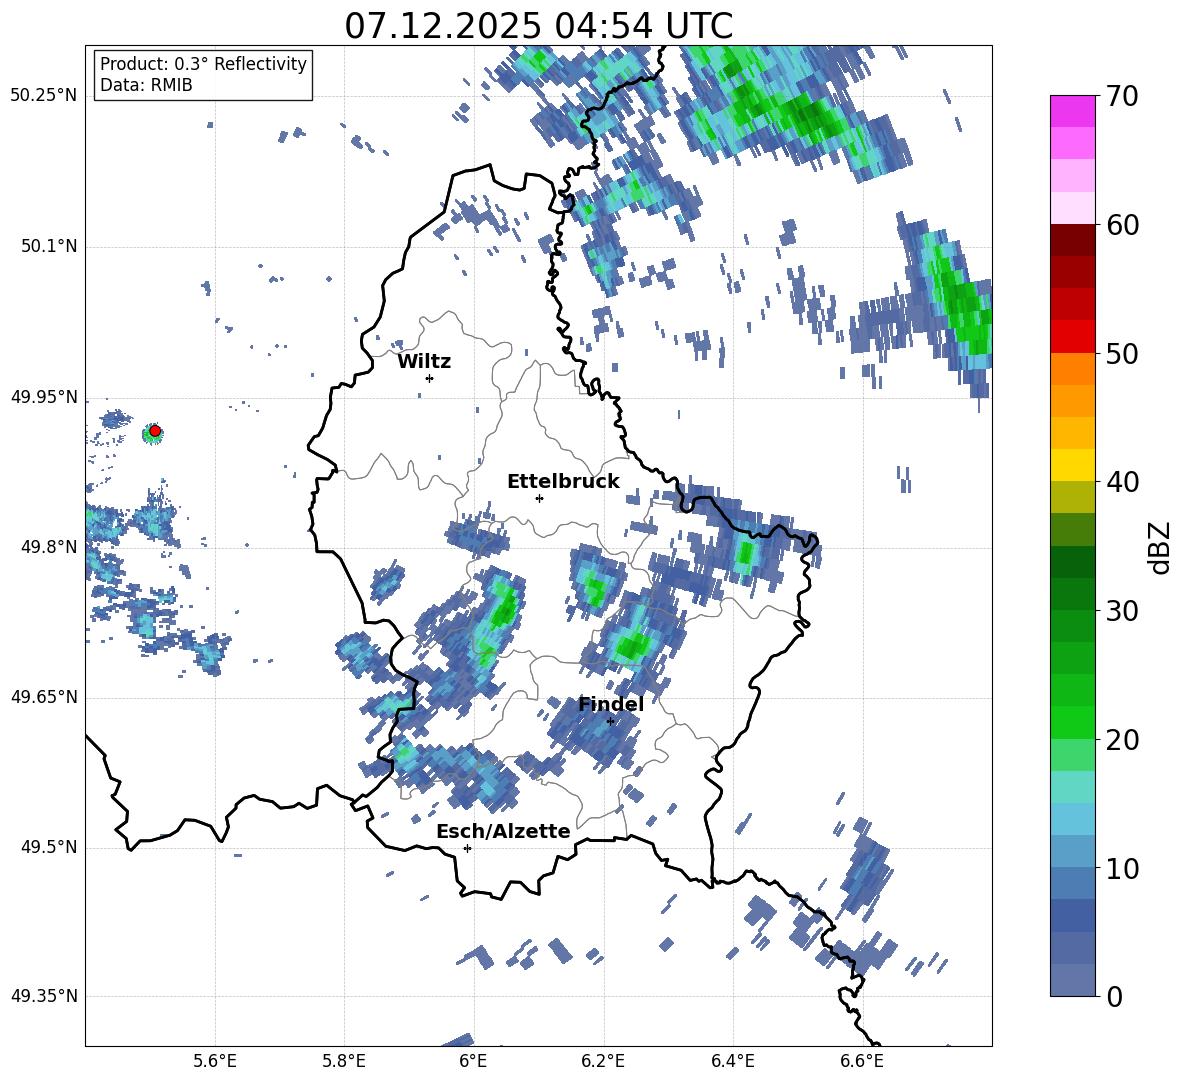Click the 10 tick on the colorbar
This screenshot has height=1081, width=1184.
(1122, 868)
